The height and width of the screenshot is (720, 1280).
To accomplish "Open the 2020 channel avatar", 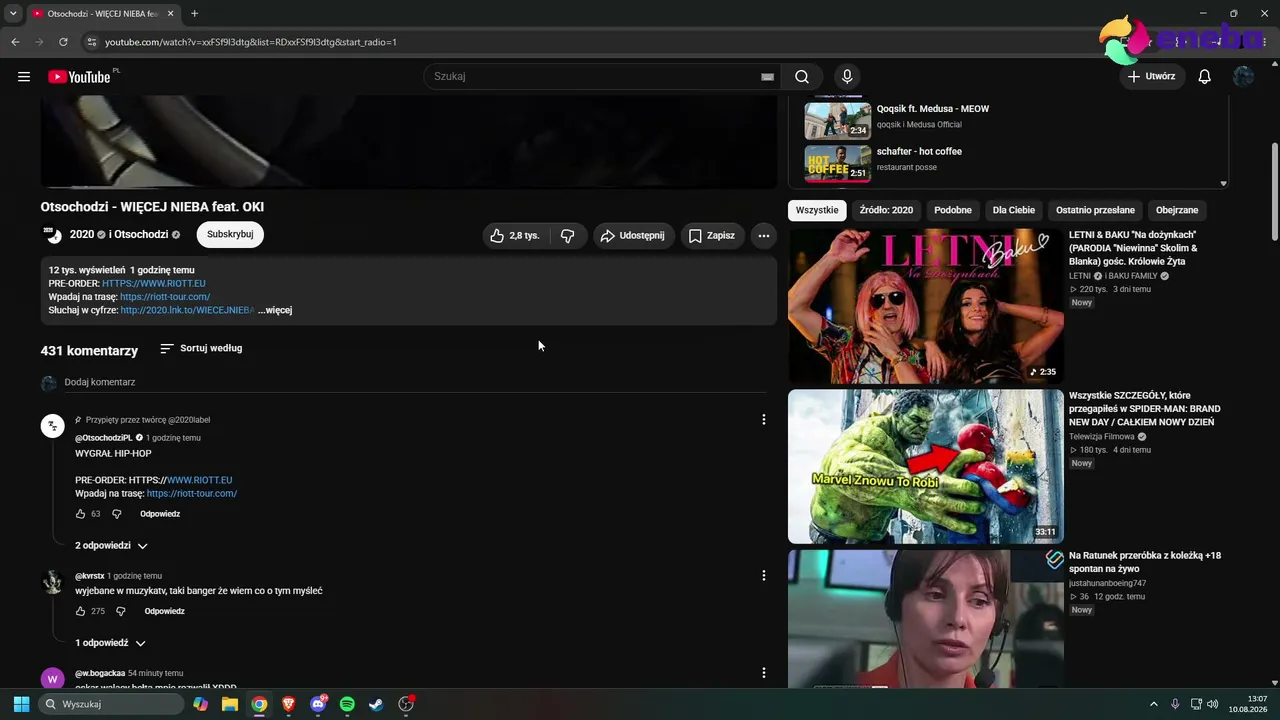I will pyautogui.click(x=52, y=235).
